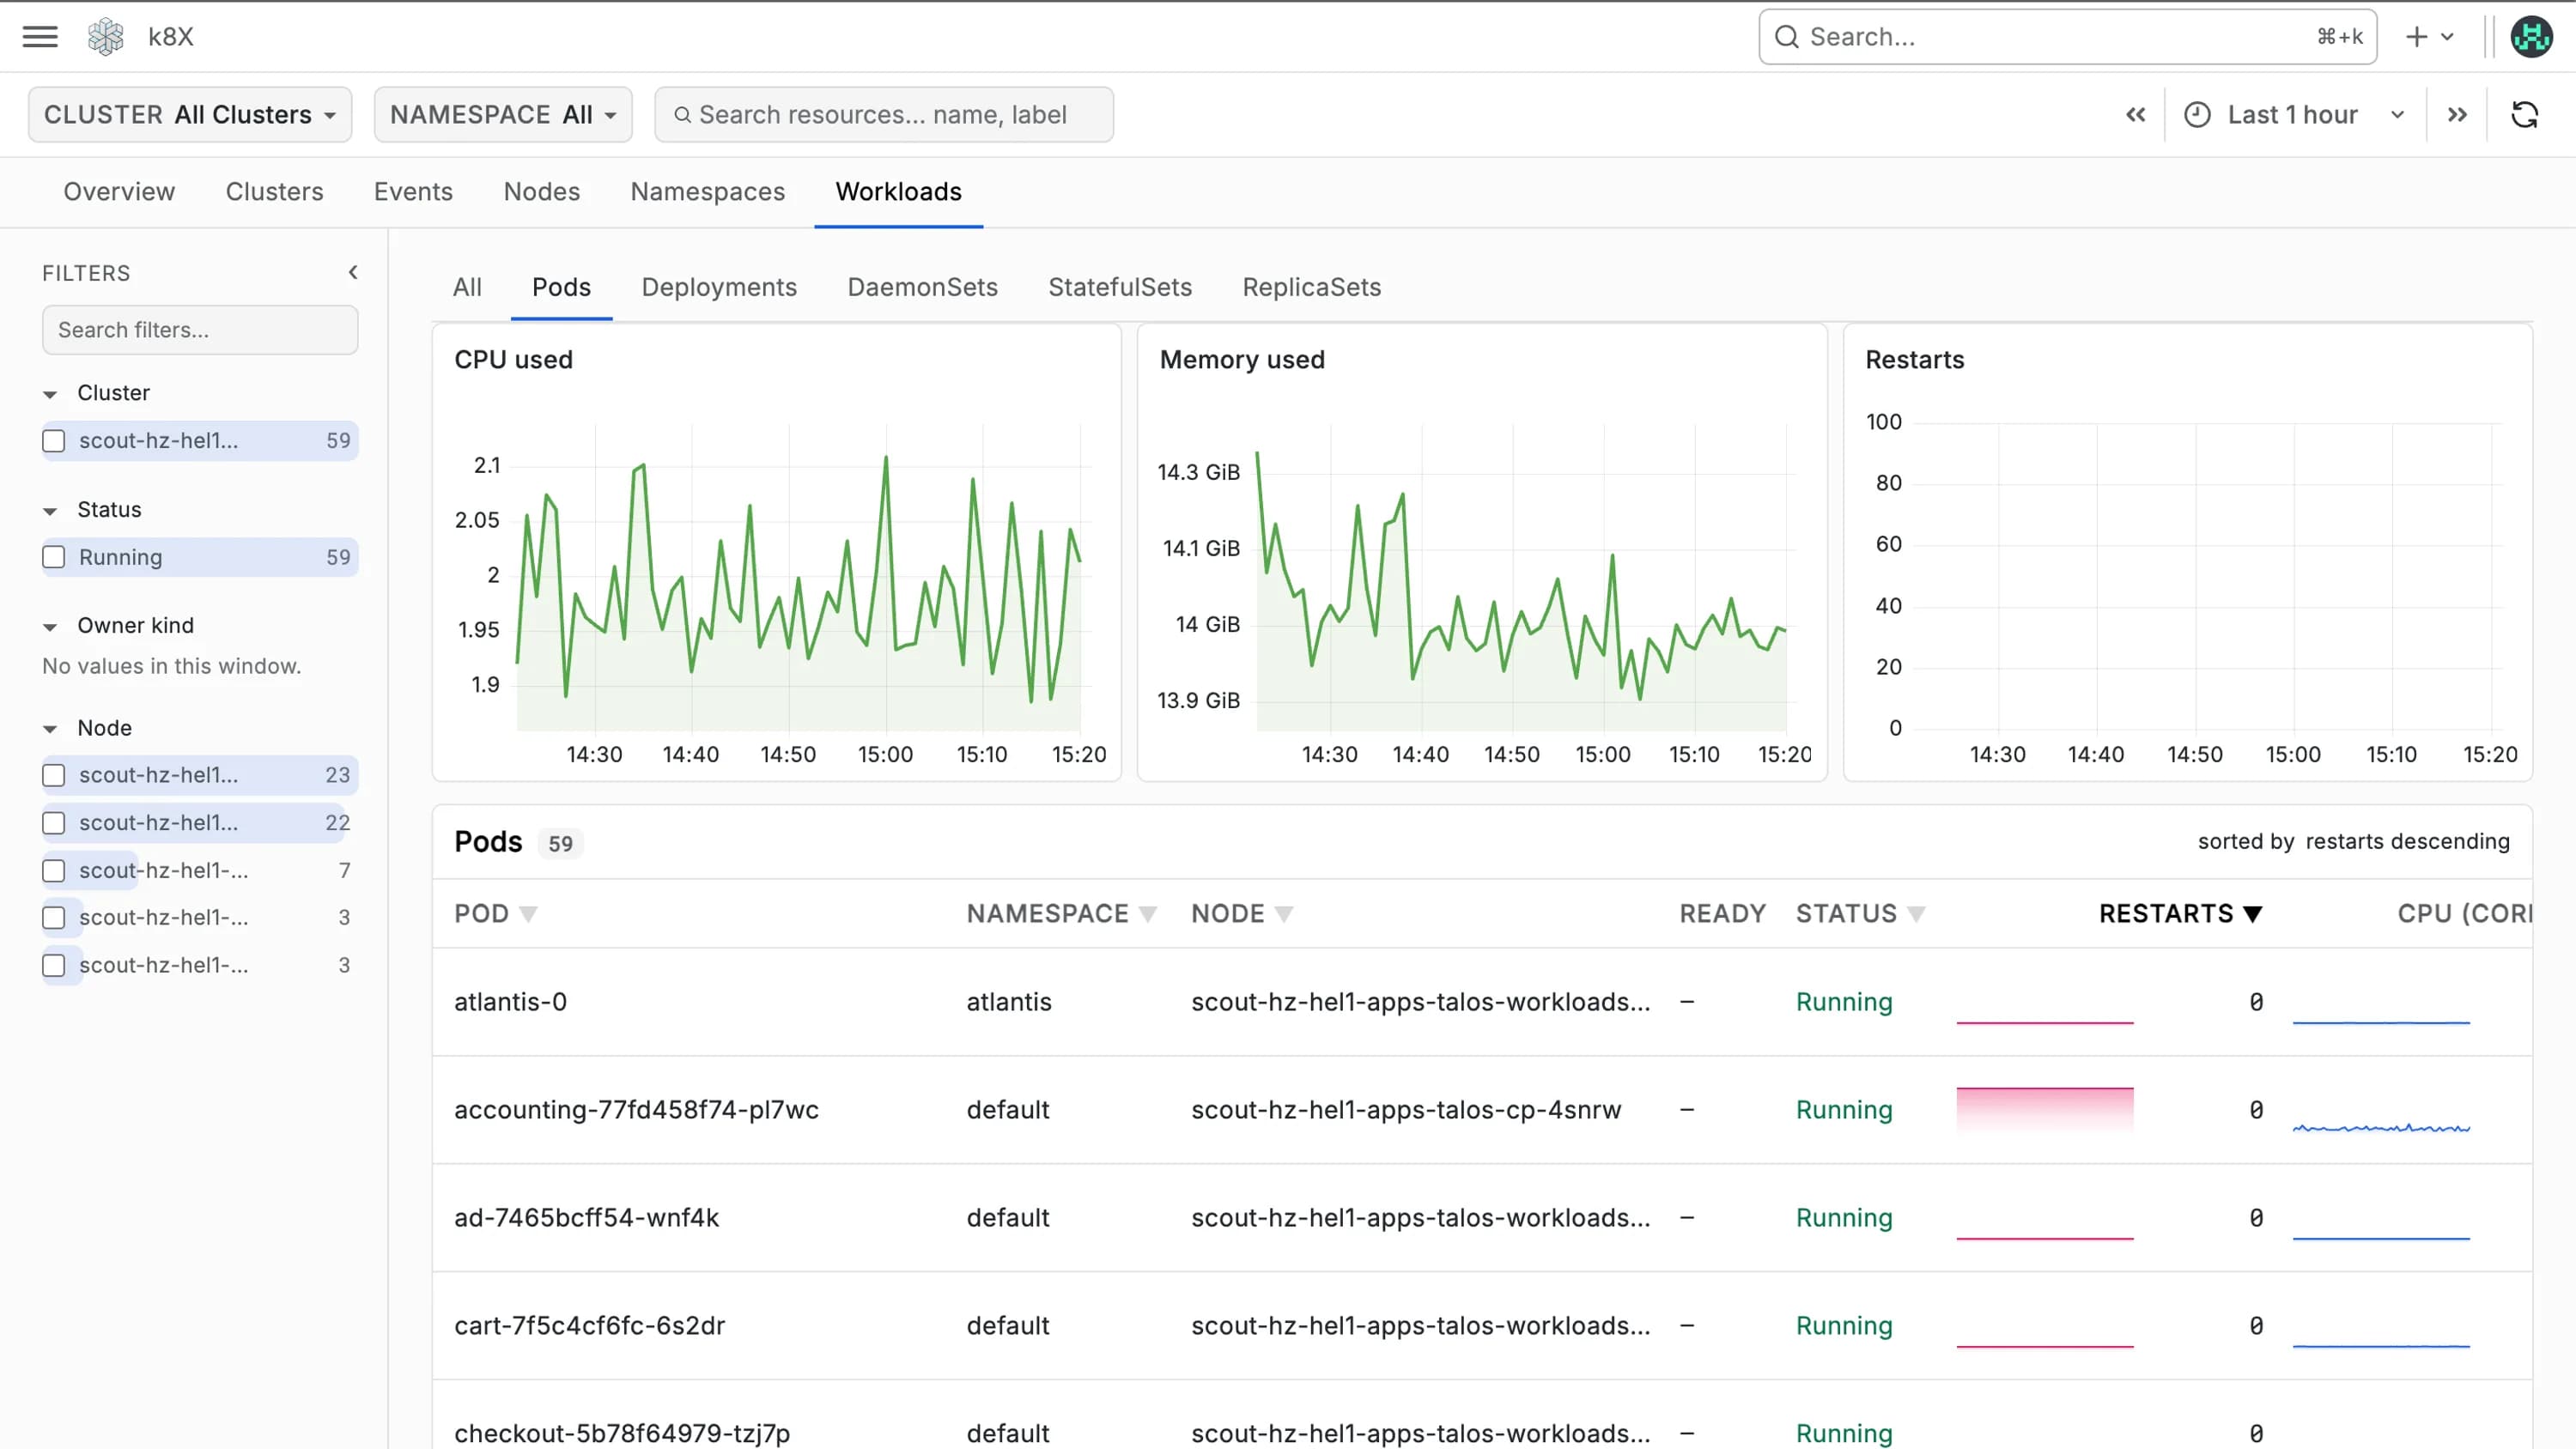Screen dimensions: 2576x1449
Task: Click the Search filters input
Action: coord(200,330)
